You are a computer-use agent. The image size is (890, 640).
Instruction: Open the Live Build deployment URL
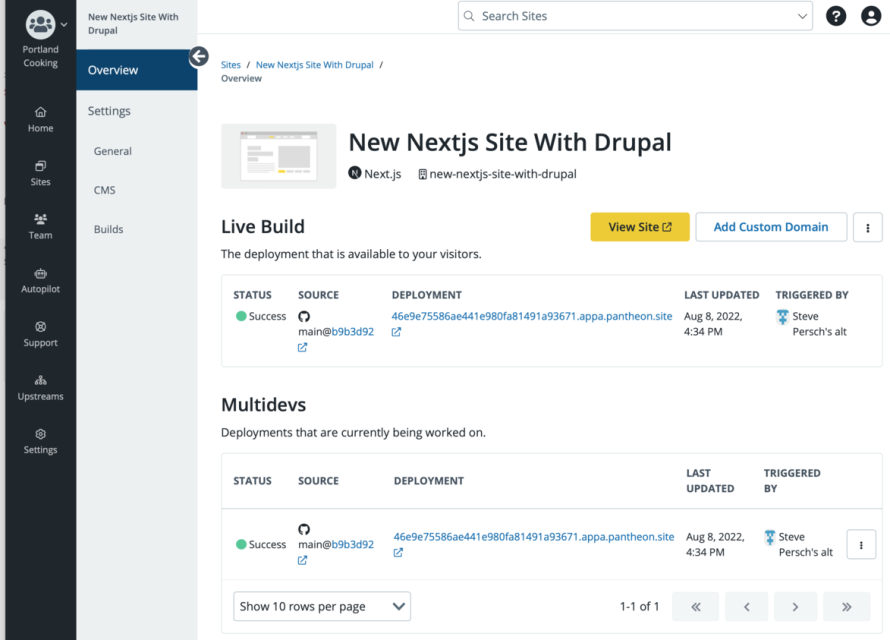pyautogui.click(x=531, y=316)
